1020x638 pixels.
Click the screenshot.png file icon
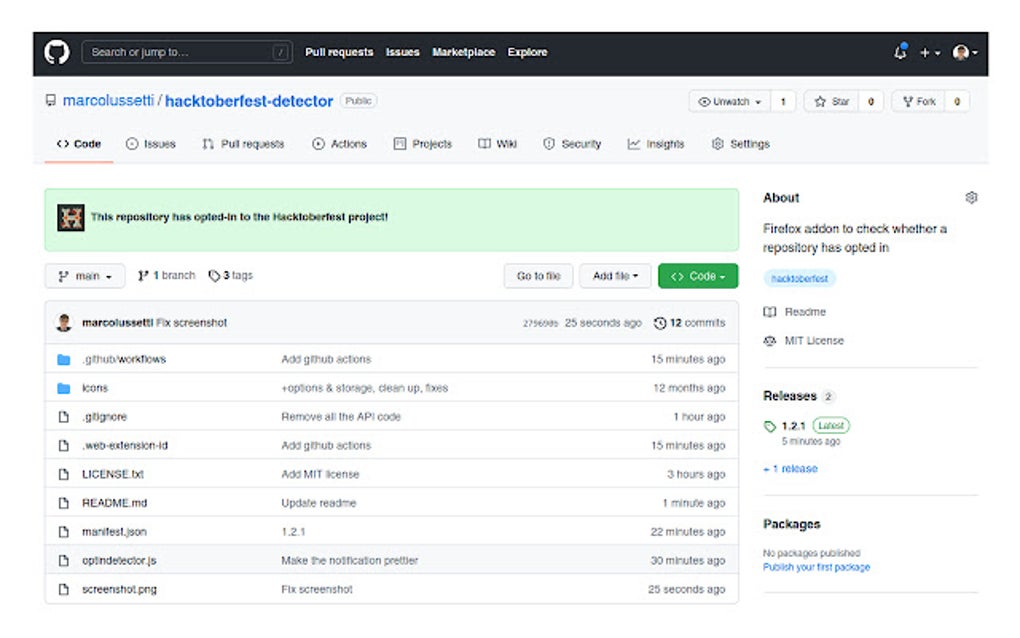62,589
